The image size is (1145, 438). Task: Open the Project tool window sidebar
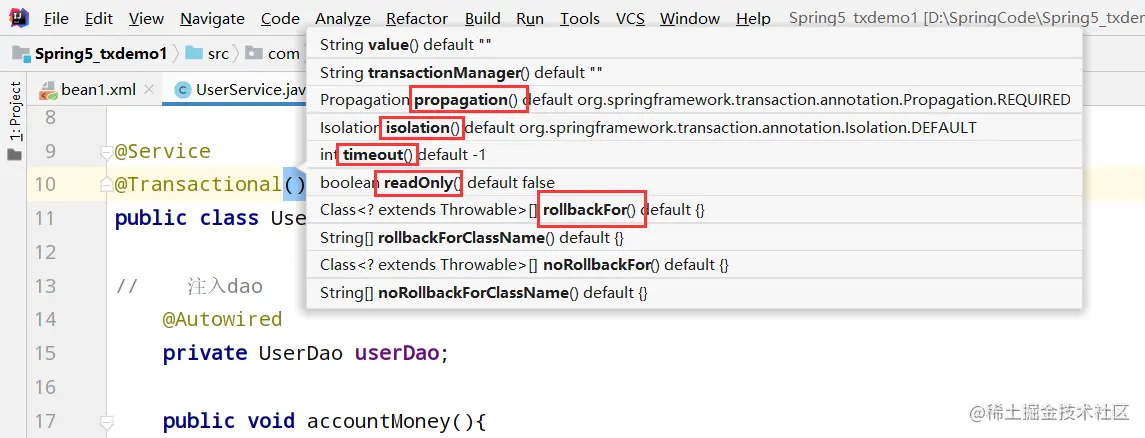pos(15,112)
